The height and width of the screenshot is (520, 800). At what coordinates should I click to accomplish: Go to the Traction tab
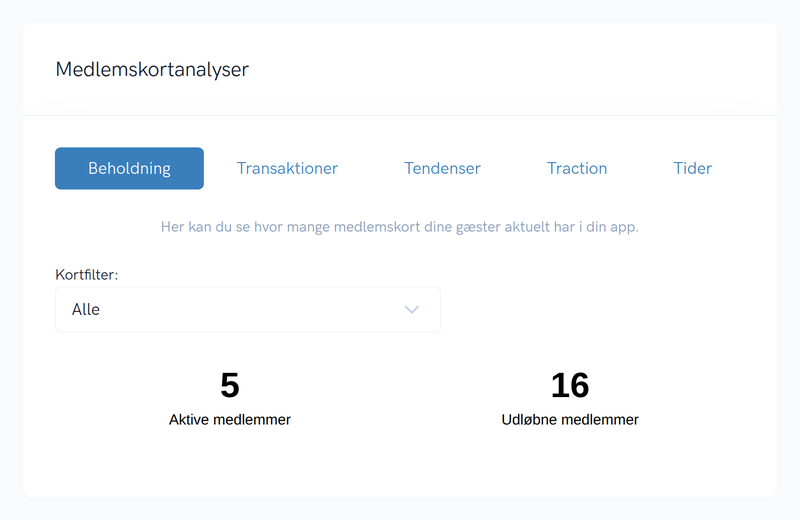pyautogui.click(x=577, y=168)
